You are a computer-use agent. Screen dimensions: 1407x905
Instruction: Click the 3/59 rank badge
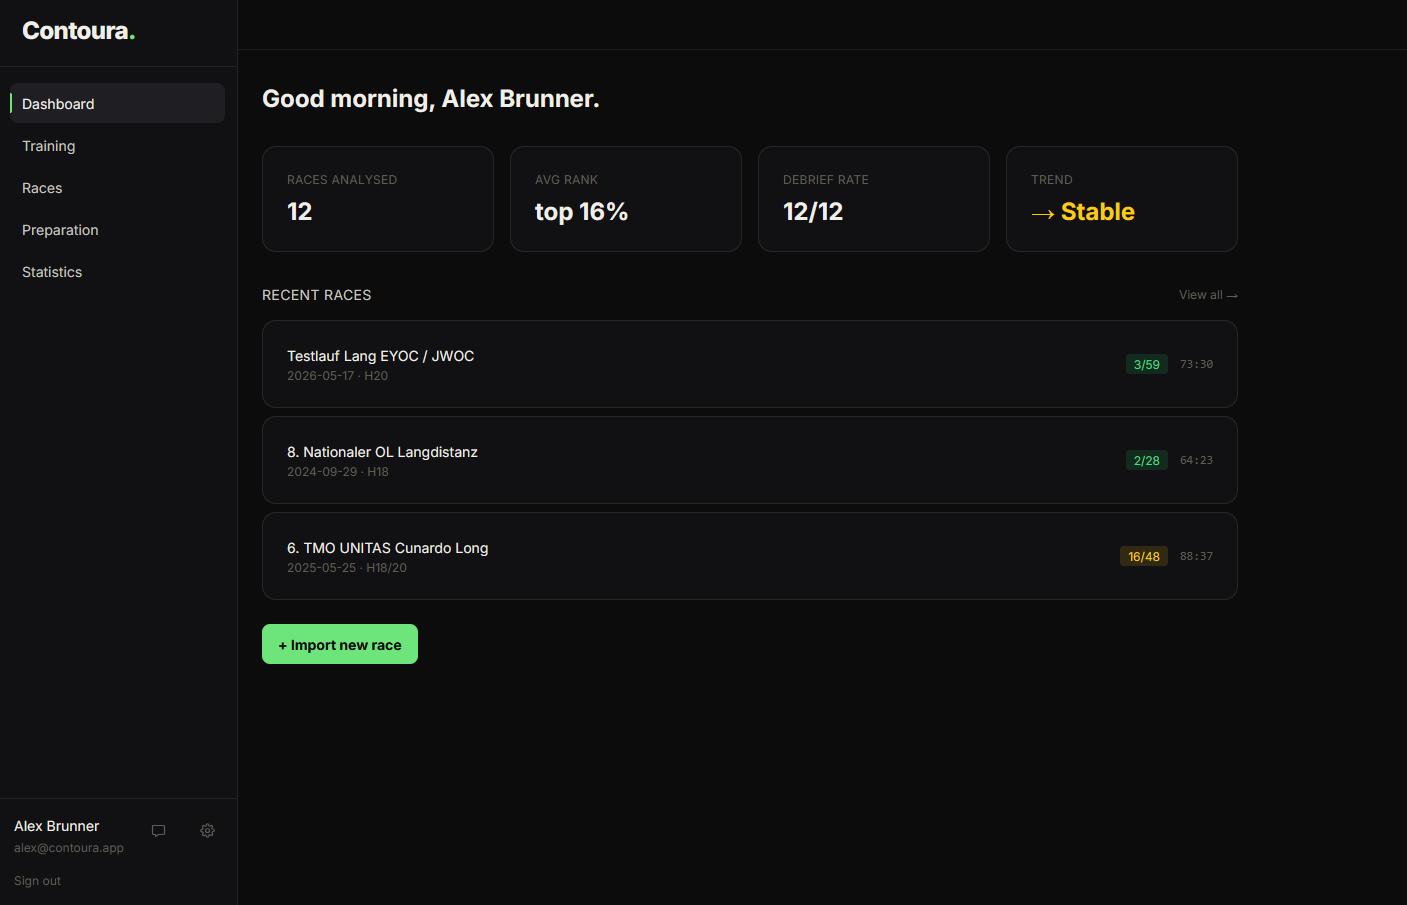pyautogui.click(x=1147, y=364)
